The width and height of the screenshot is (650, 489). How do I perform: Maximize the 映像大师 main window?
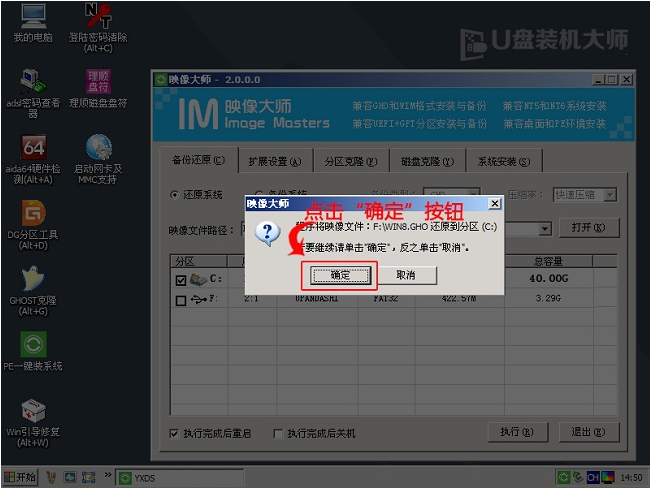tap(612, 80)
